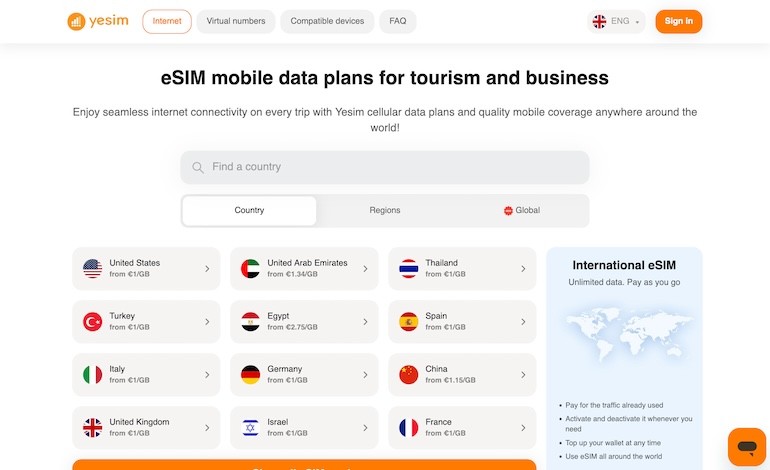Viewport: 770px width, 470px height.
Task: Open the ENG language dropdown
Action: 616,21
